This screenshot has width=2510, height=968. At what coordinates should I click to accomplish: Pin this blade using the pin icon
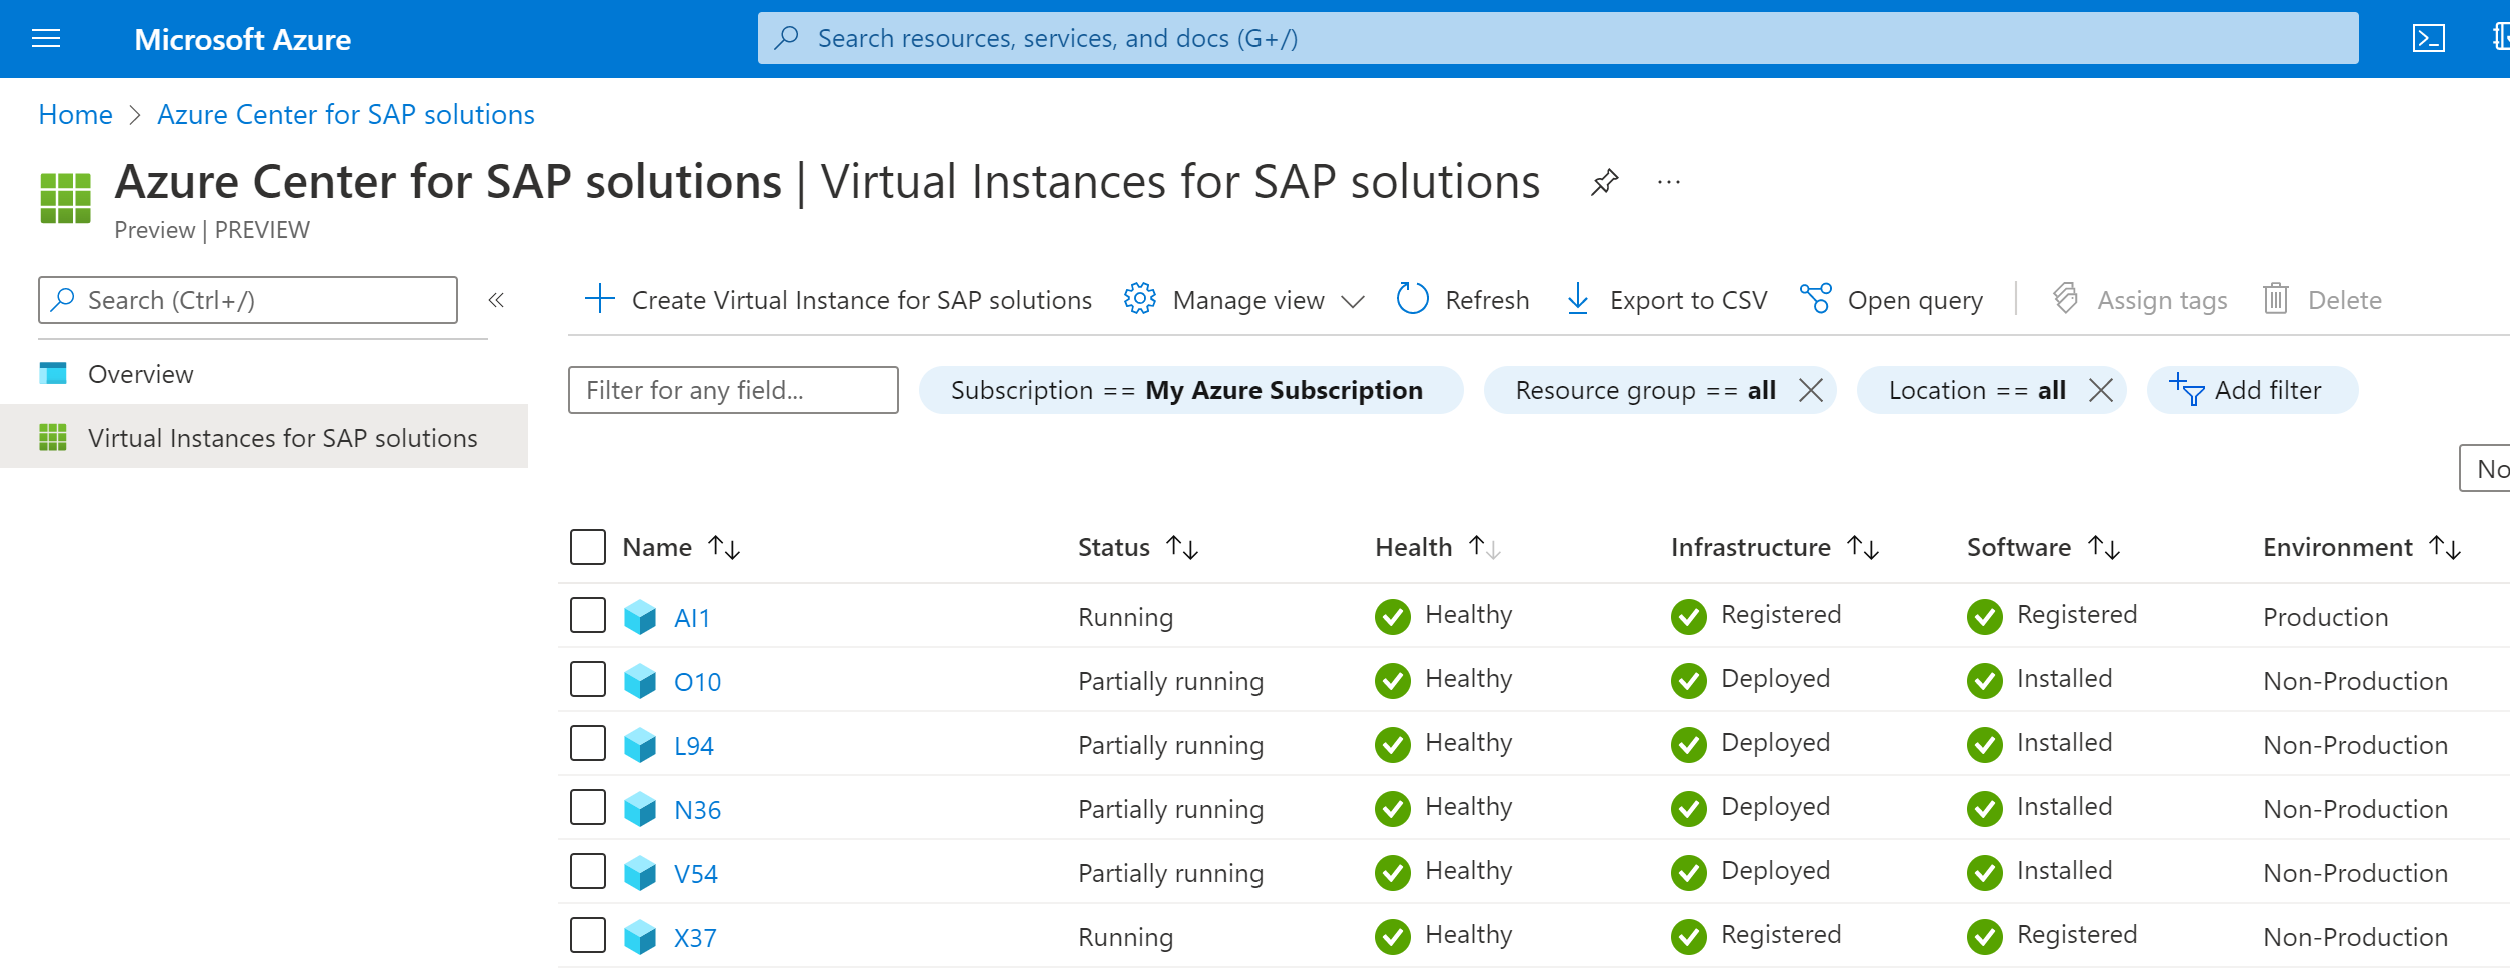coord(1604,182)
